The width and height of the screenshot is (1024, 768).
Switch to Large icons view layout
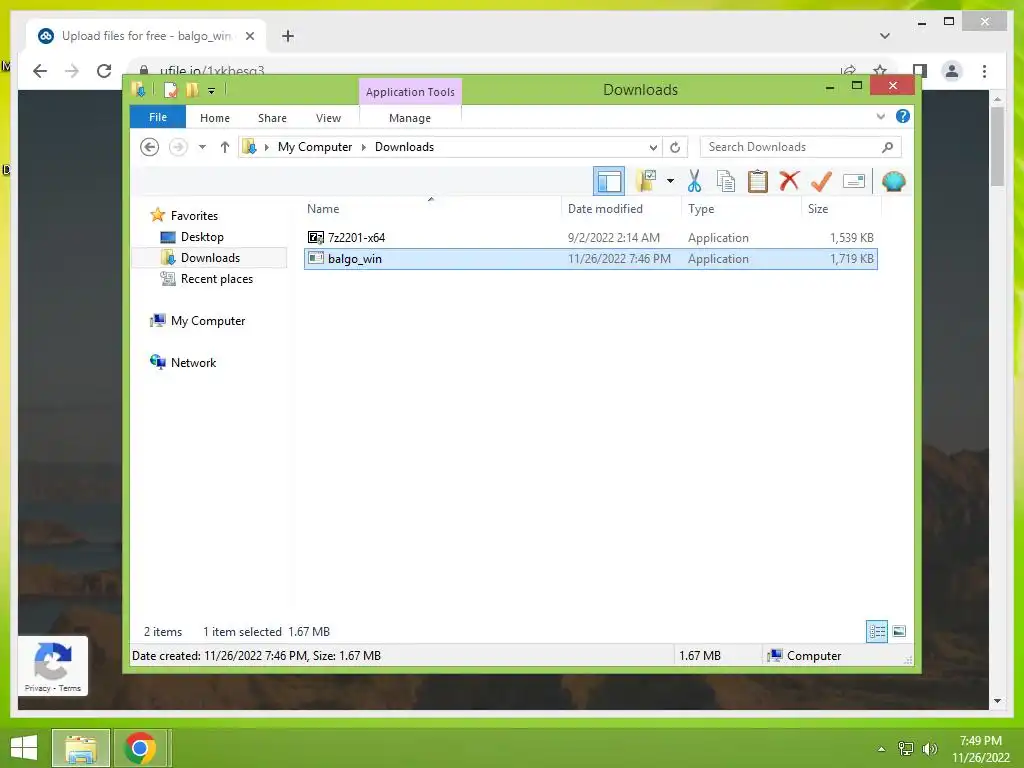pyautogui.click(x=899, y=632)
